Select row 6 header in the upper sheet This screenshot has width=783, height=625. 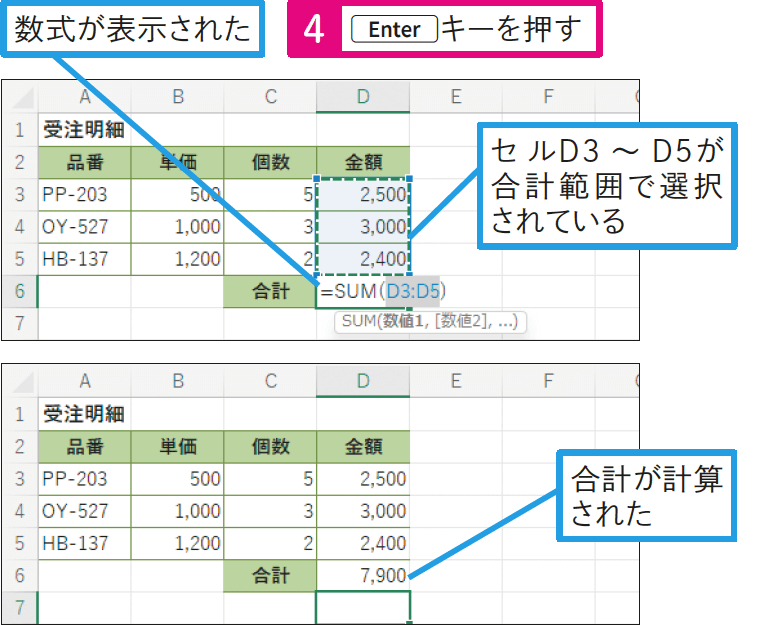[20, 291]
